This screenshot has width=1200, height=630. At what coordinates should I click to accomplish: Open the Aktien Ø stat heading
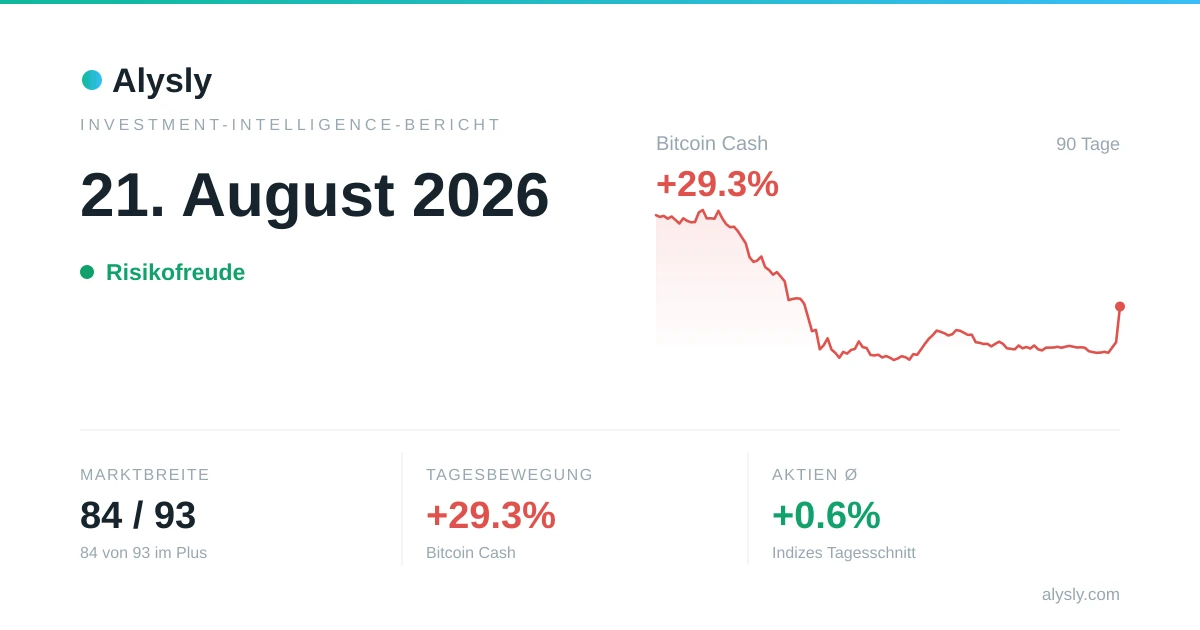click(815, 475)
